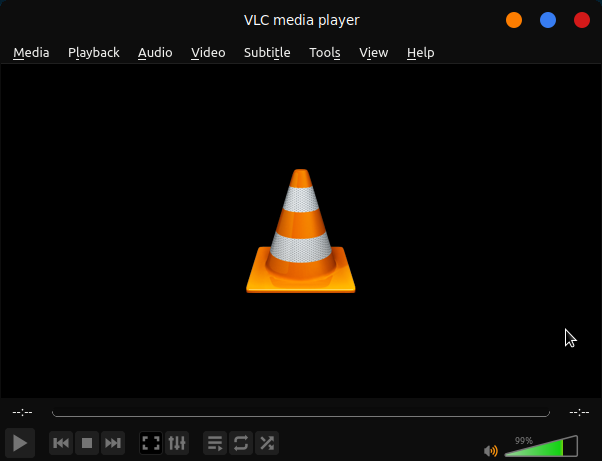Click the playback seek bar
This screenshot has height=461, width=602.
300,412
